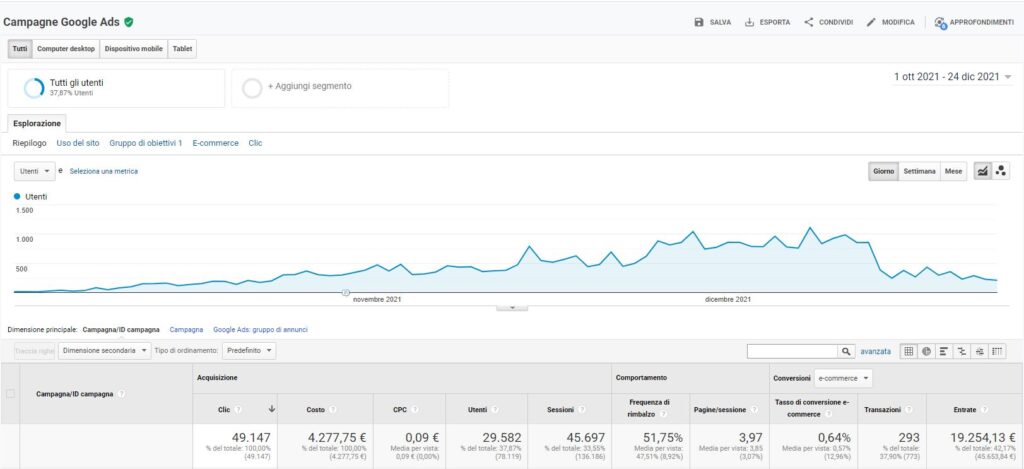This screenshot has height=469, width=1024.
Task: Click Aggiungi segmento to add segment
Action: [x=309, y=86]
